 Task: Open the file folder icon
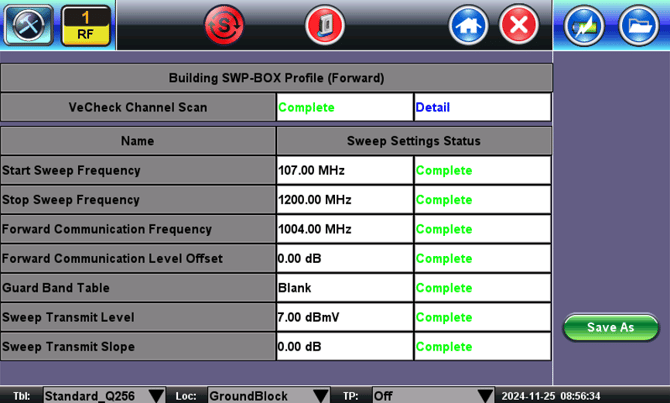[x=638, y=26]
